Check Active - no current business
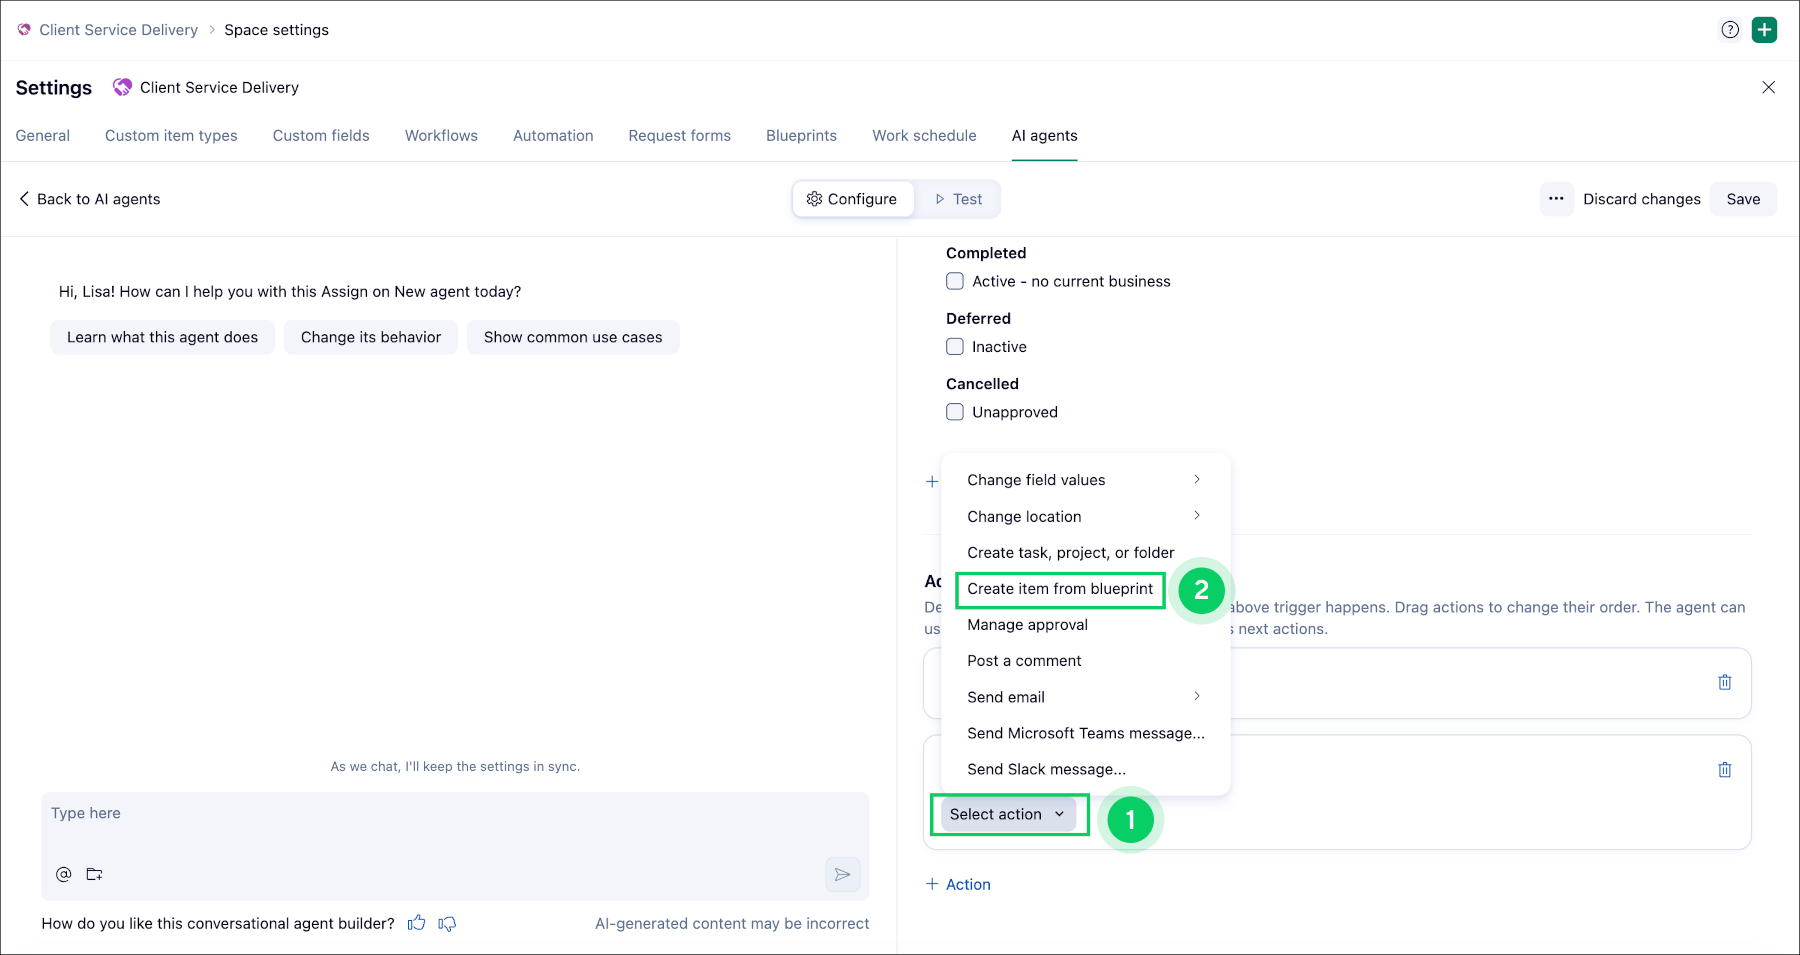The height and width of the screenshot is (955, 1800). click(x=955, y=281)
